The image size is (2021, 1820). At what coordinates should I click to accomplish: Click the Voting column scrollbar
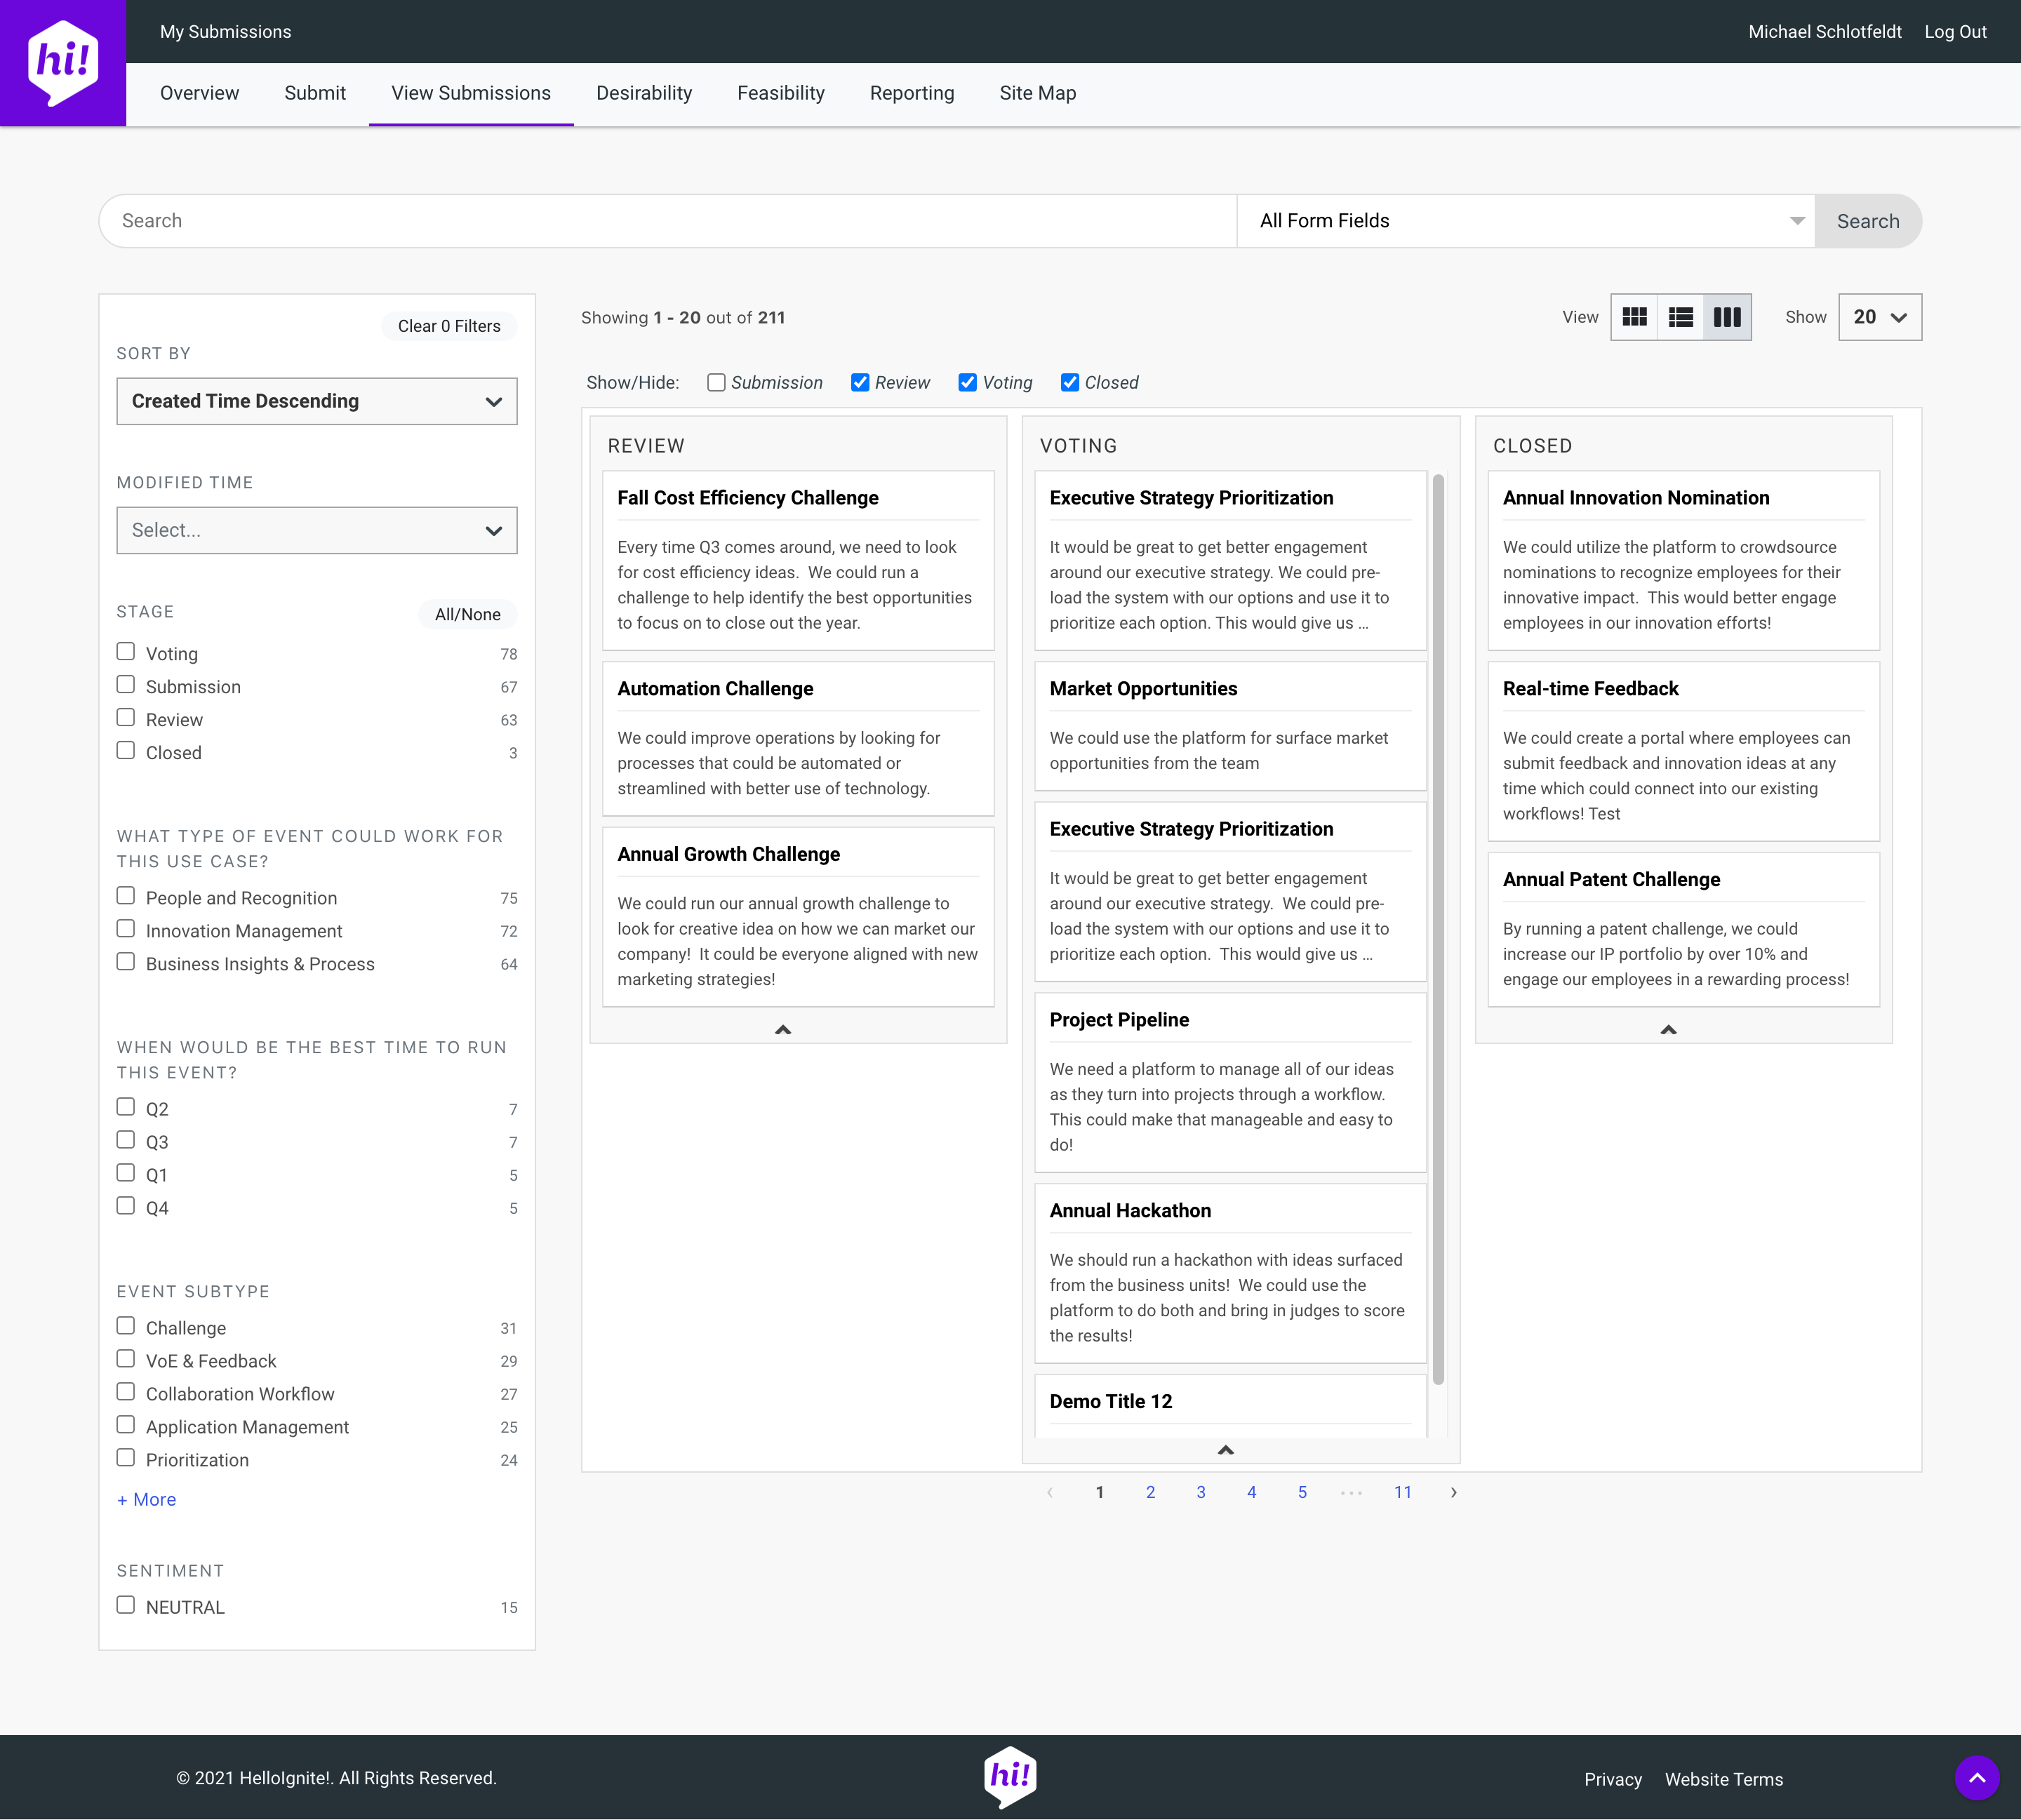coord(1438,930)
